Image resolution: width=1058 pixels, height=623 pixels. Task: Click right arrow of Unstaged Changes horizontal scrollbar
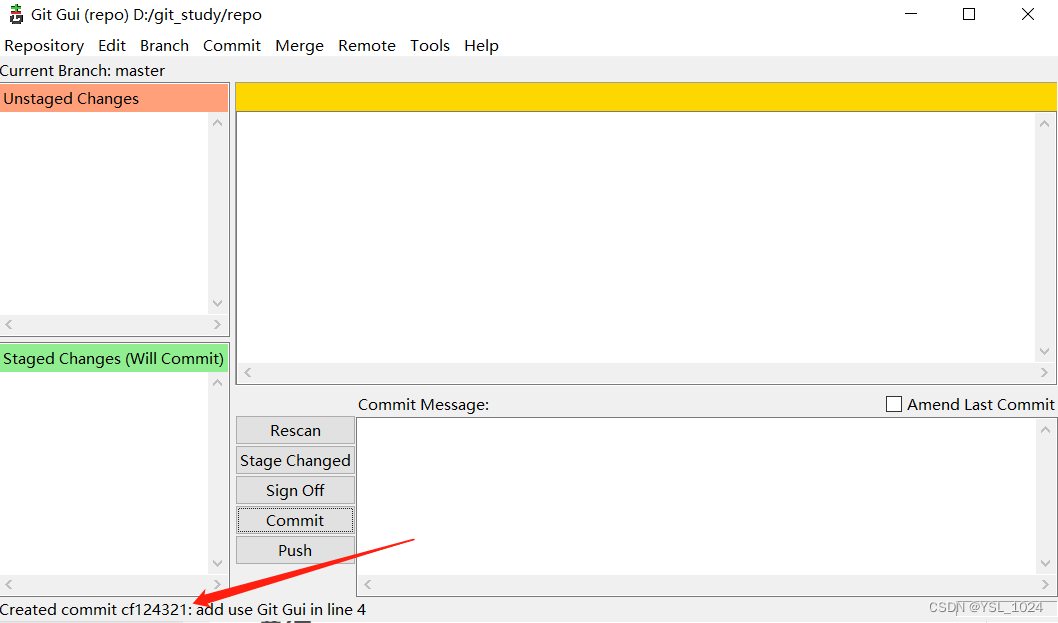(x=217, y=325)
